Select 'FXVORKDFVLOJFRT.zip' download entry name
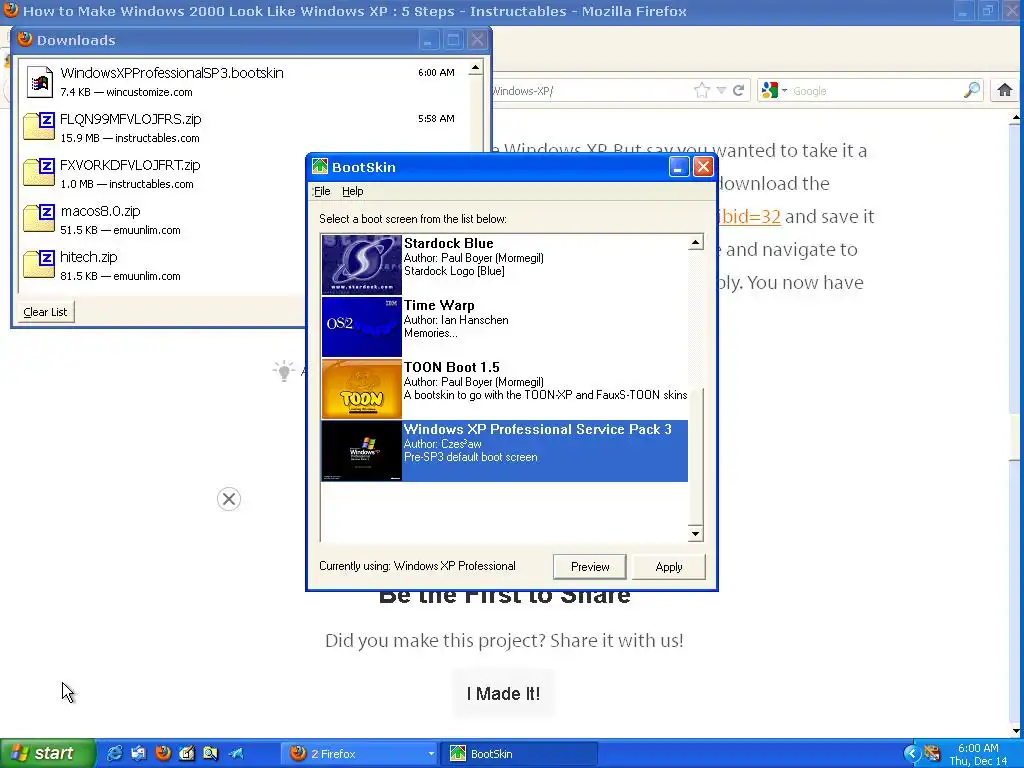 click(130, 165)
